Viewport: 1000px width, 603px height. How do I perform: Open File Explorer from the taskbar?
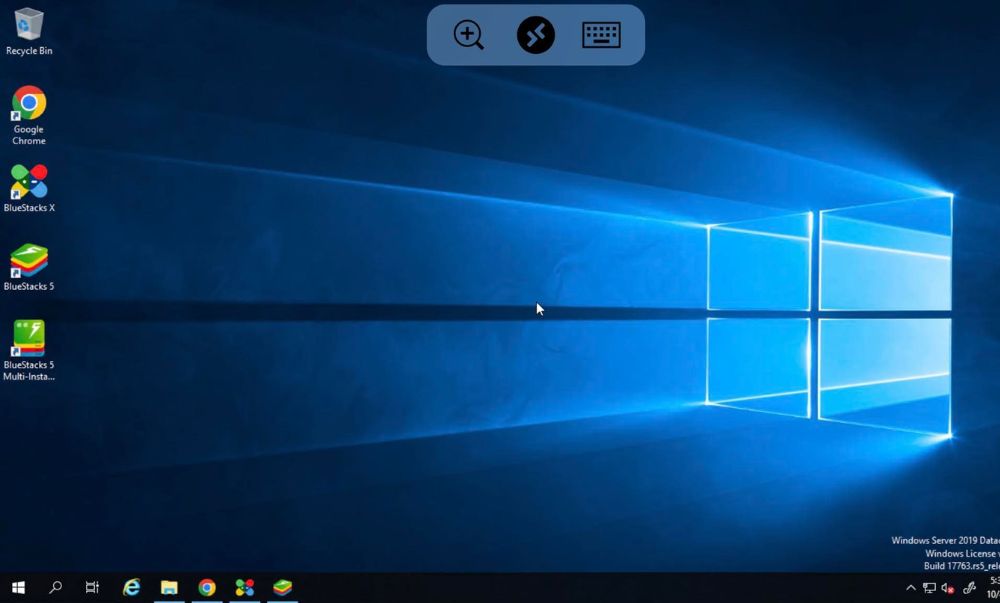tap(169, 588)
